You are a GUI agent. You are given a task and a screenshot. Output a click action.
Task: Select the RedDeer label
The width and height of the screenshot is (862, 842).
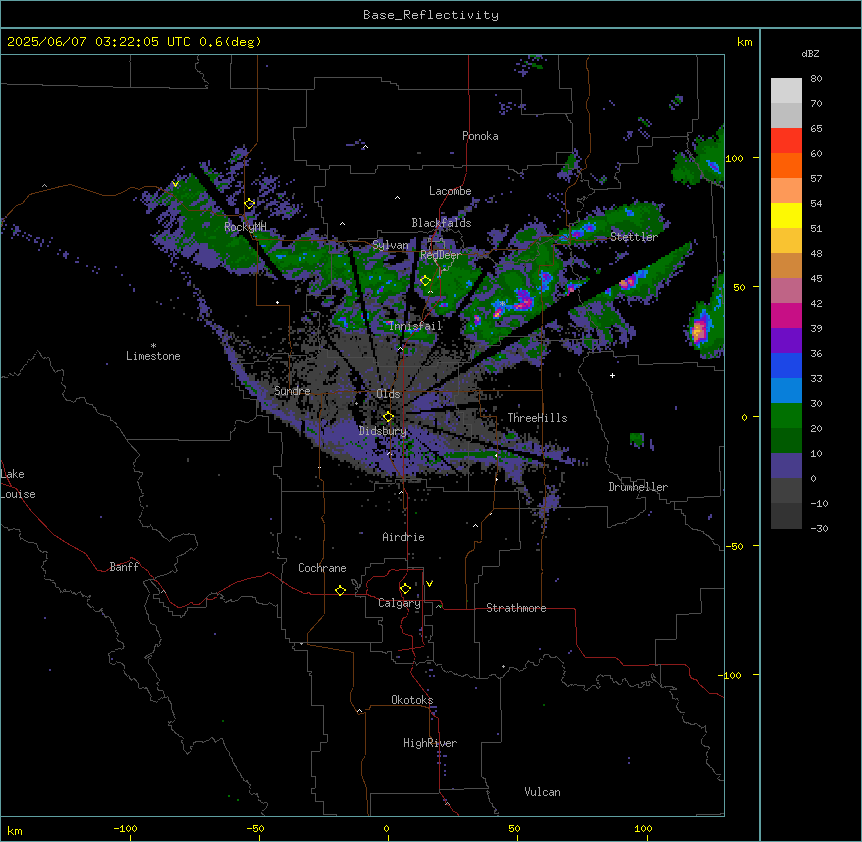point(441,255)
